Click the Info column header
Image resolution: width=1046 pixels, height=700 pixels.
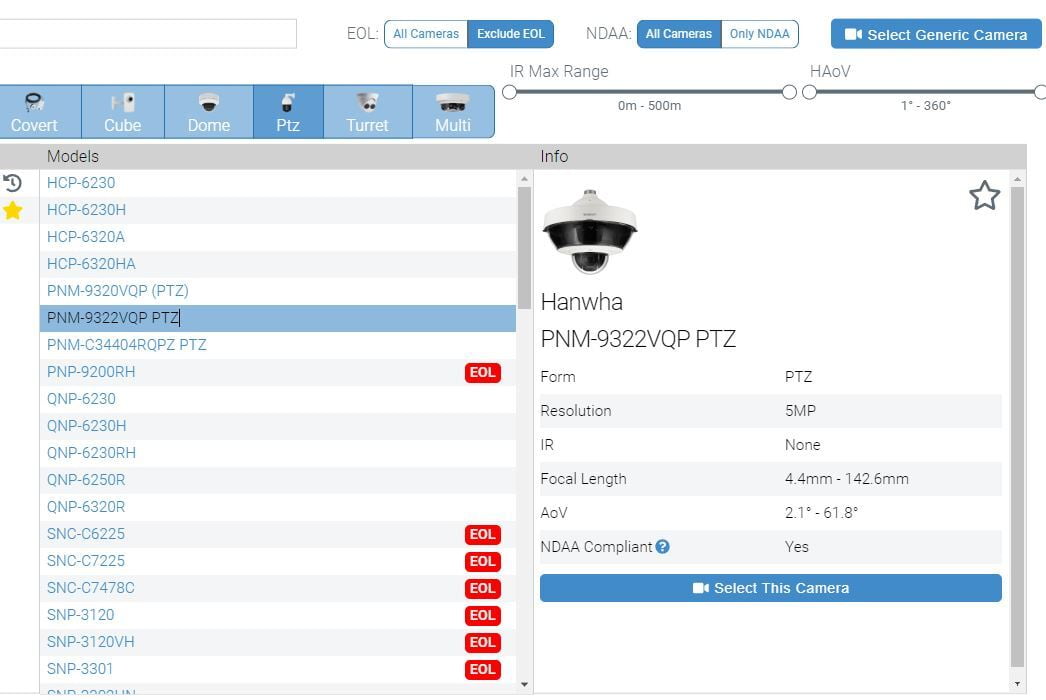tap(554, 156)
